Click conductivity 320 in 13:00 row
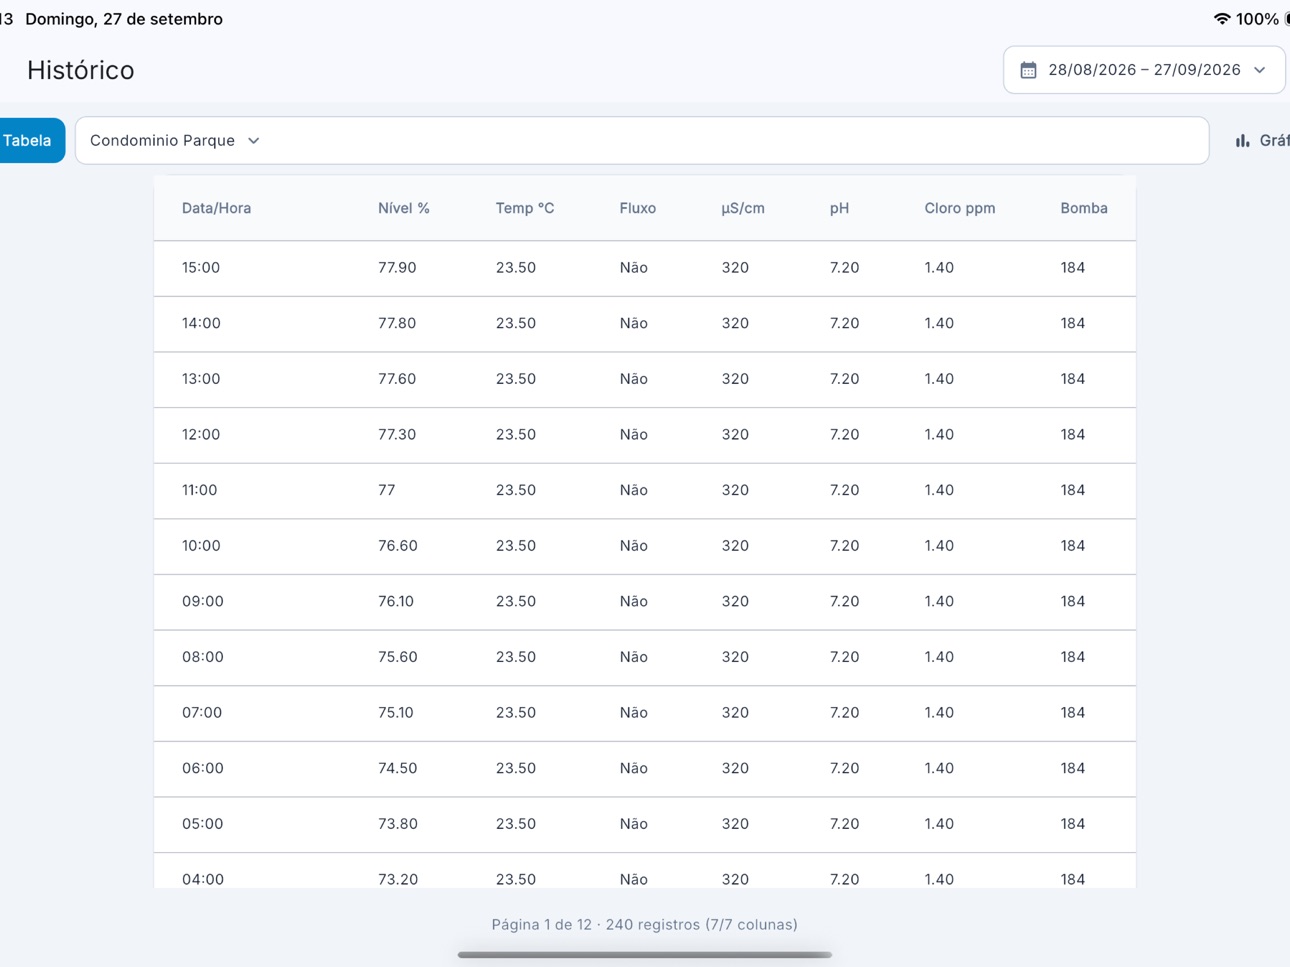Image resolution: width=1290 pixels, height=967 pixels. click(735, 379)
